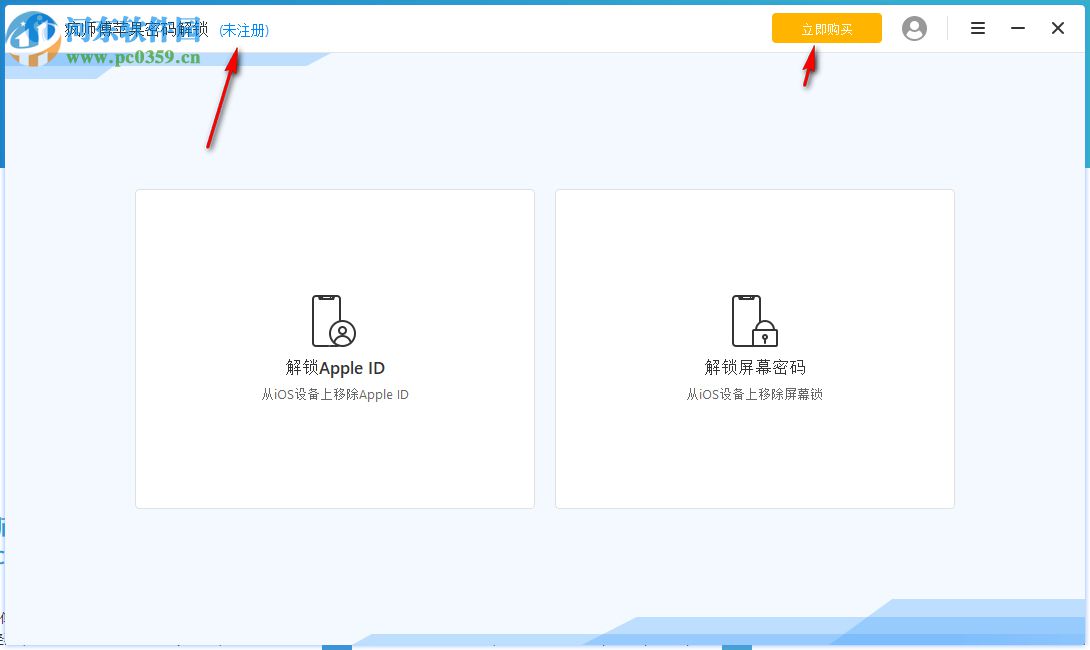Choose the 解锁Apple ID mode

(334, 367)
